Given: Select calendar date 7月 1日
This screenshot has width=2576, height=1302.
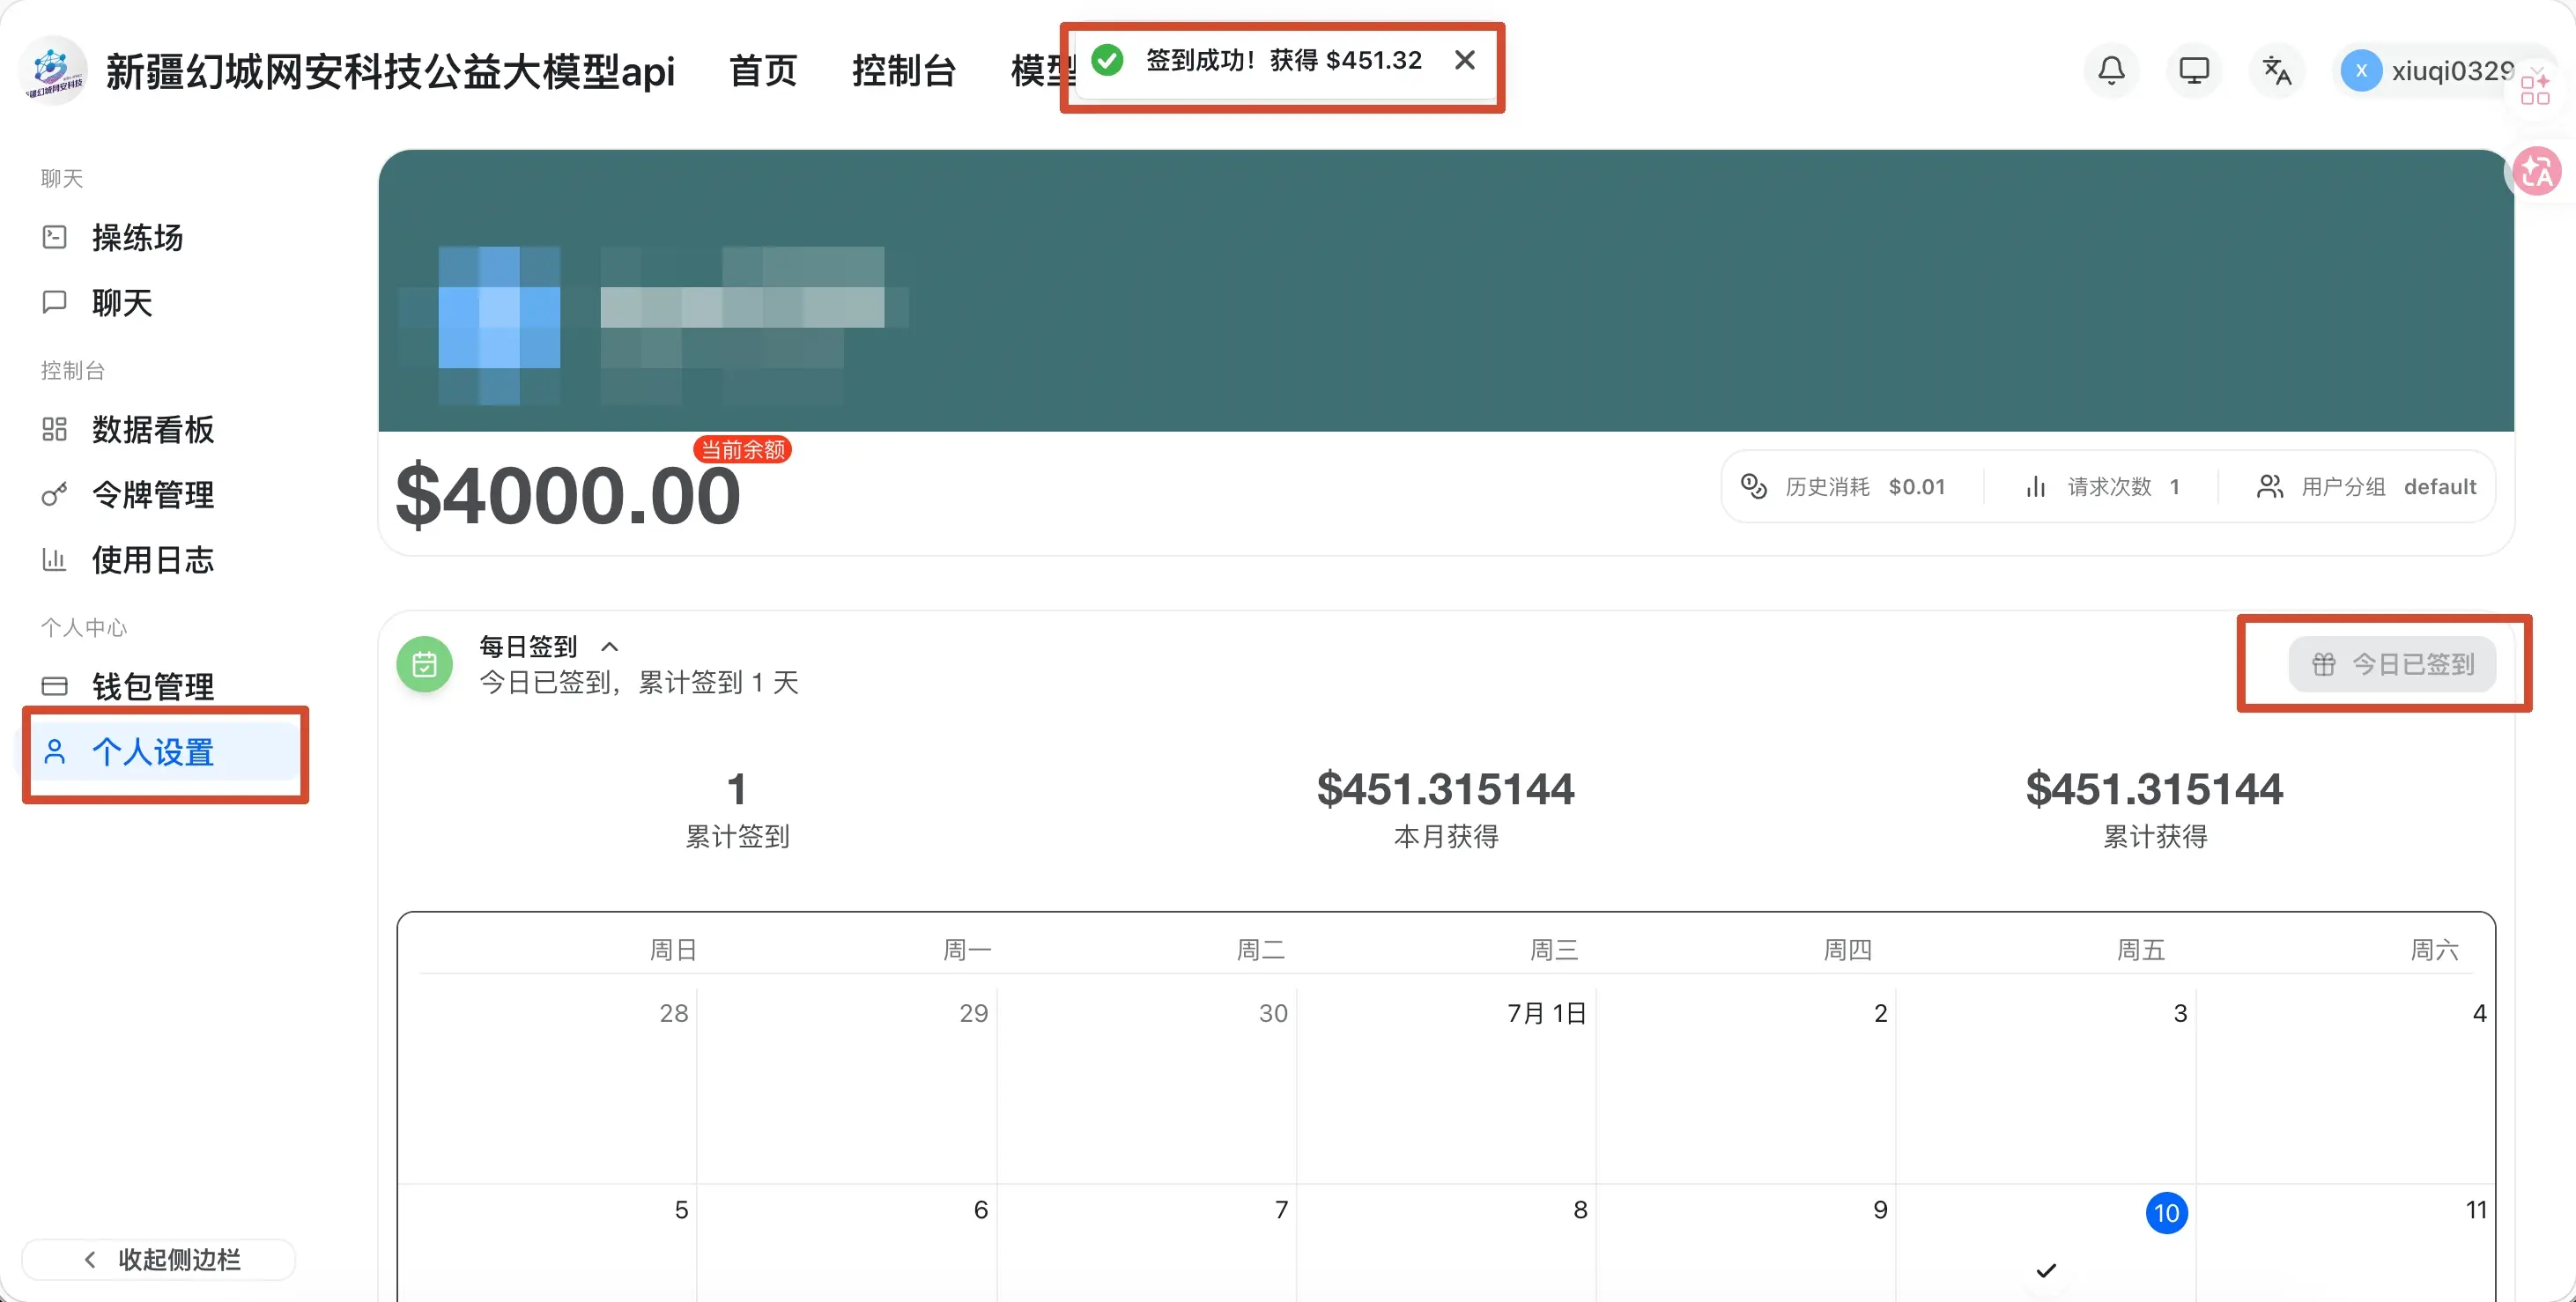Looking at the screenshot, I should pos(1546,1013).
